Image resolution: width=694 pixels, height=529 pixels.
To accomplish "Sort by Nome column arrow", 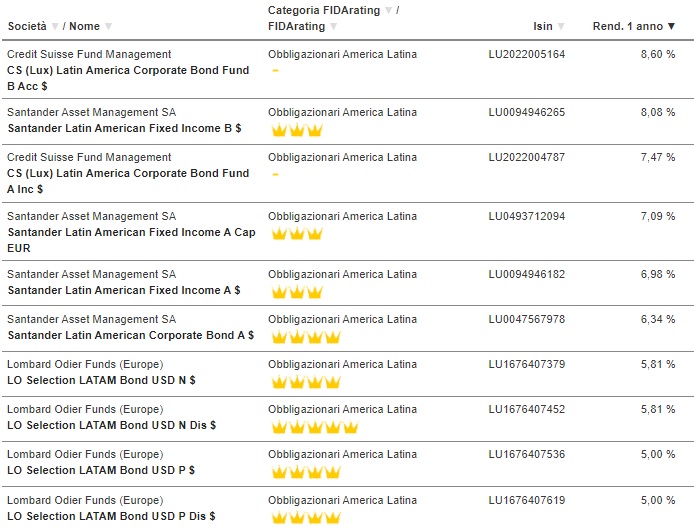I will coord(108,27).
